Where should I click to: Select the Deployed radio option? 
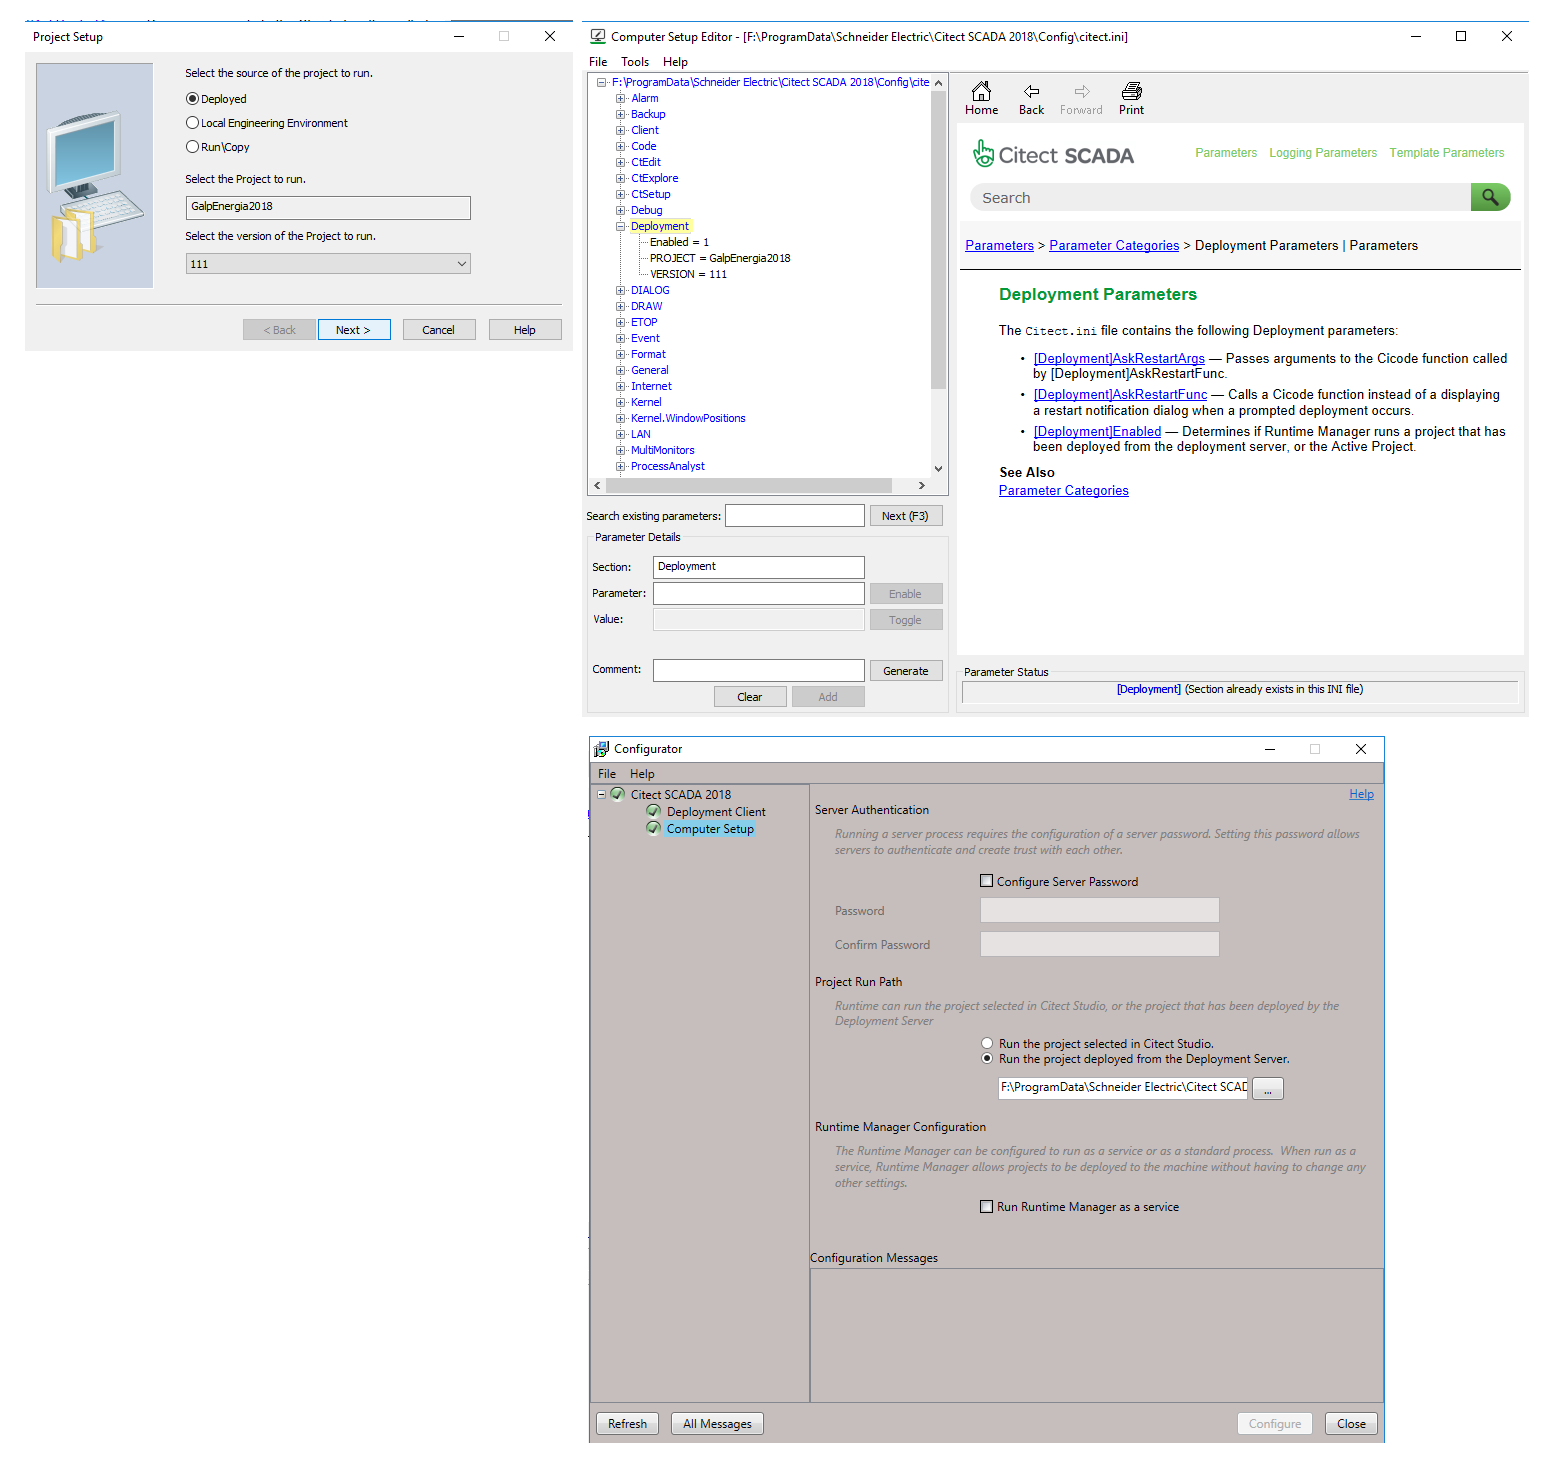(192, 99)
